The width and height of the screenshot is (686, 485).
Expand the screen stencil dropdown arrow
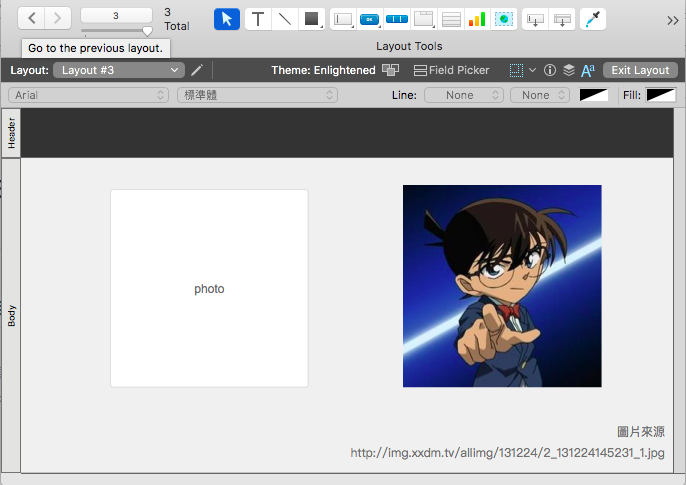pyautogui.click(x=532, y=70)
